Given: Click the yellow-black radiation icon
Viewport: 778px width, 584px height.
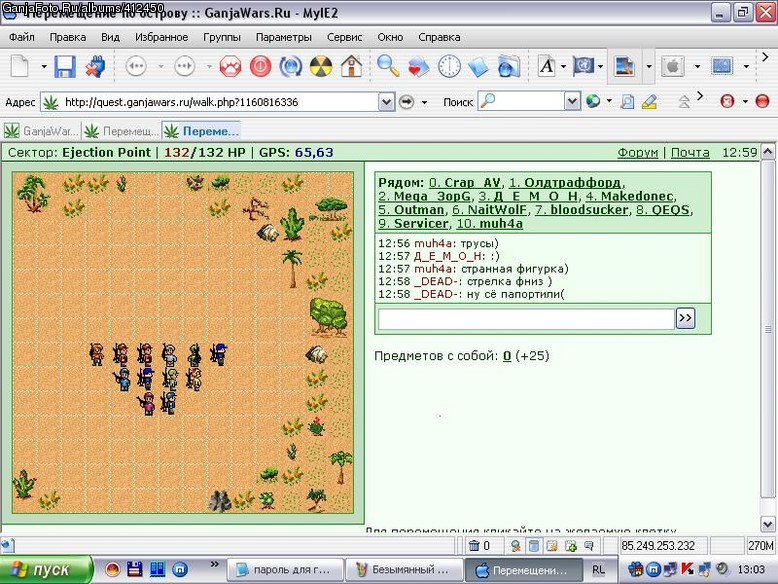Looking at the screenshot, I should point(321,66).
